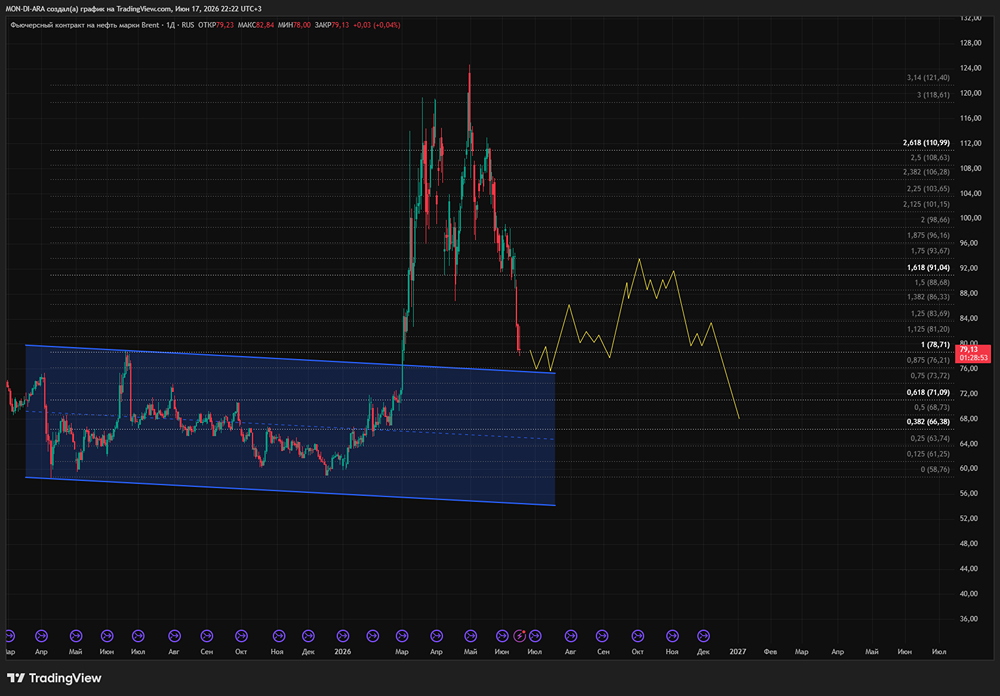
Task: Click the rollover marker icon above the first Ноя label before 2026
Action: (279, 635)
